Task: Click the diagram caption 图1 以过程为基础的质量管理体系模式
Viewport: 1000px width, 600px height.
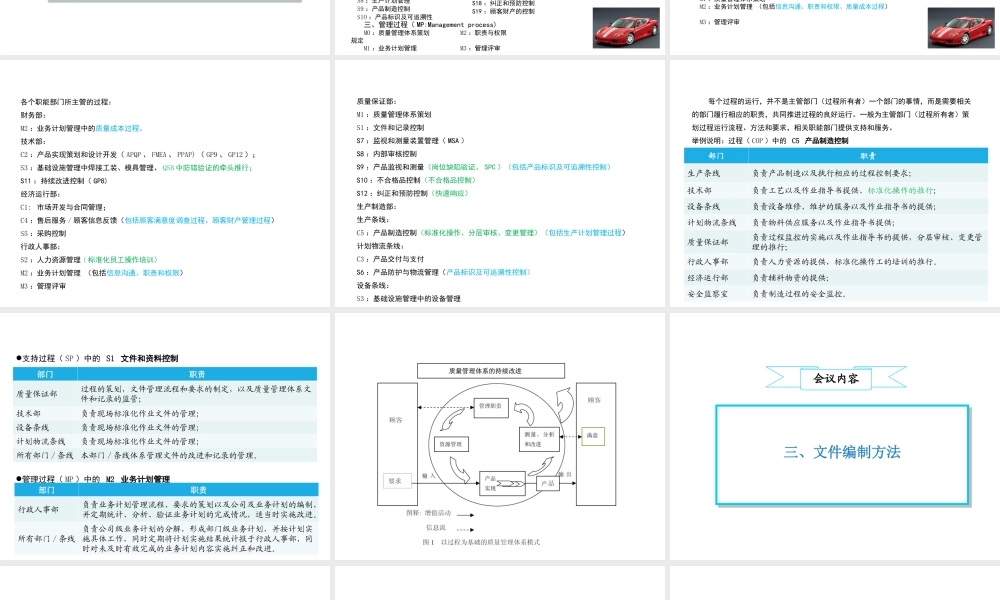Action: (x=482, y=542)
